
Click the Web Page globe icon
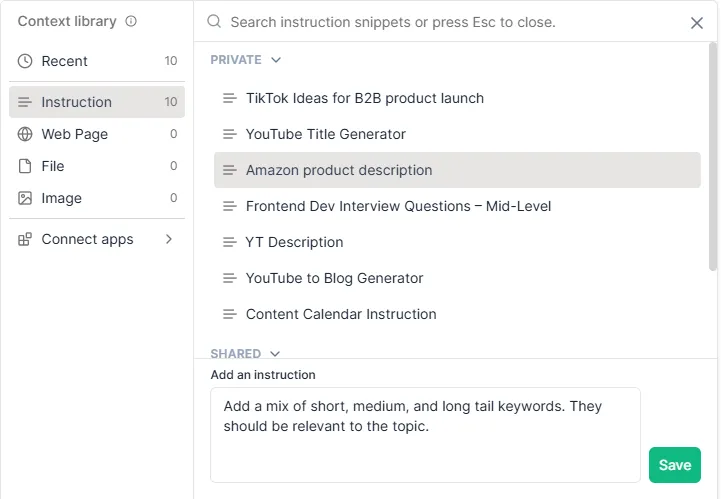(25, 134)
